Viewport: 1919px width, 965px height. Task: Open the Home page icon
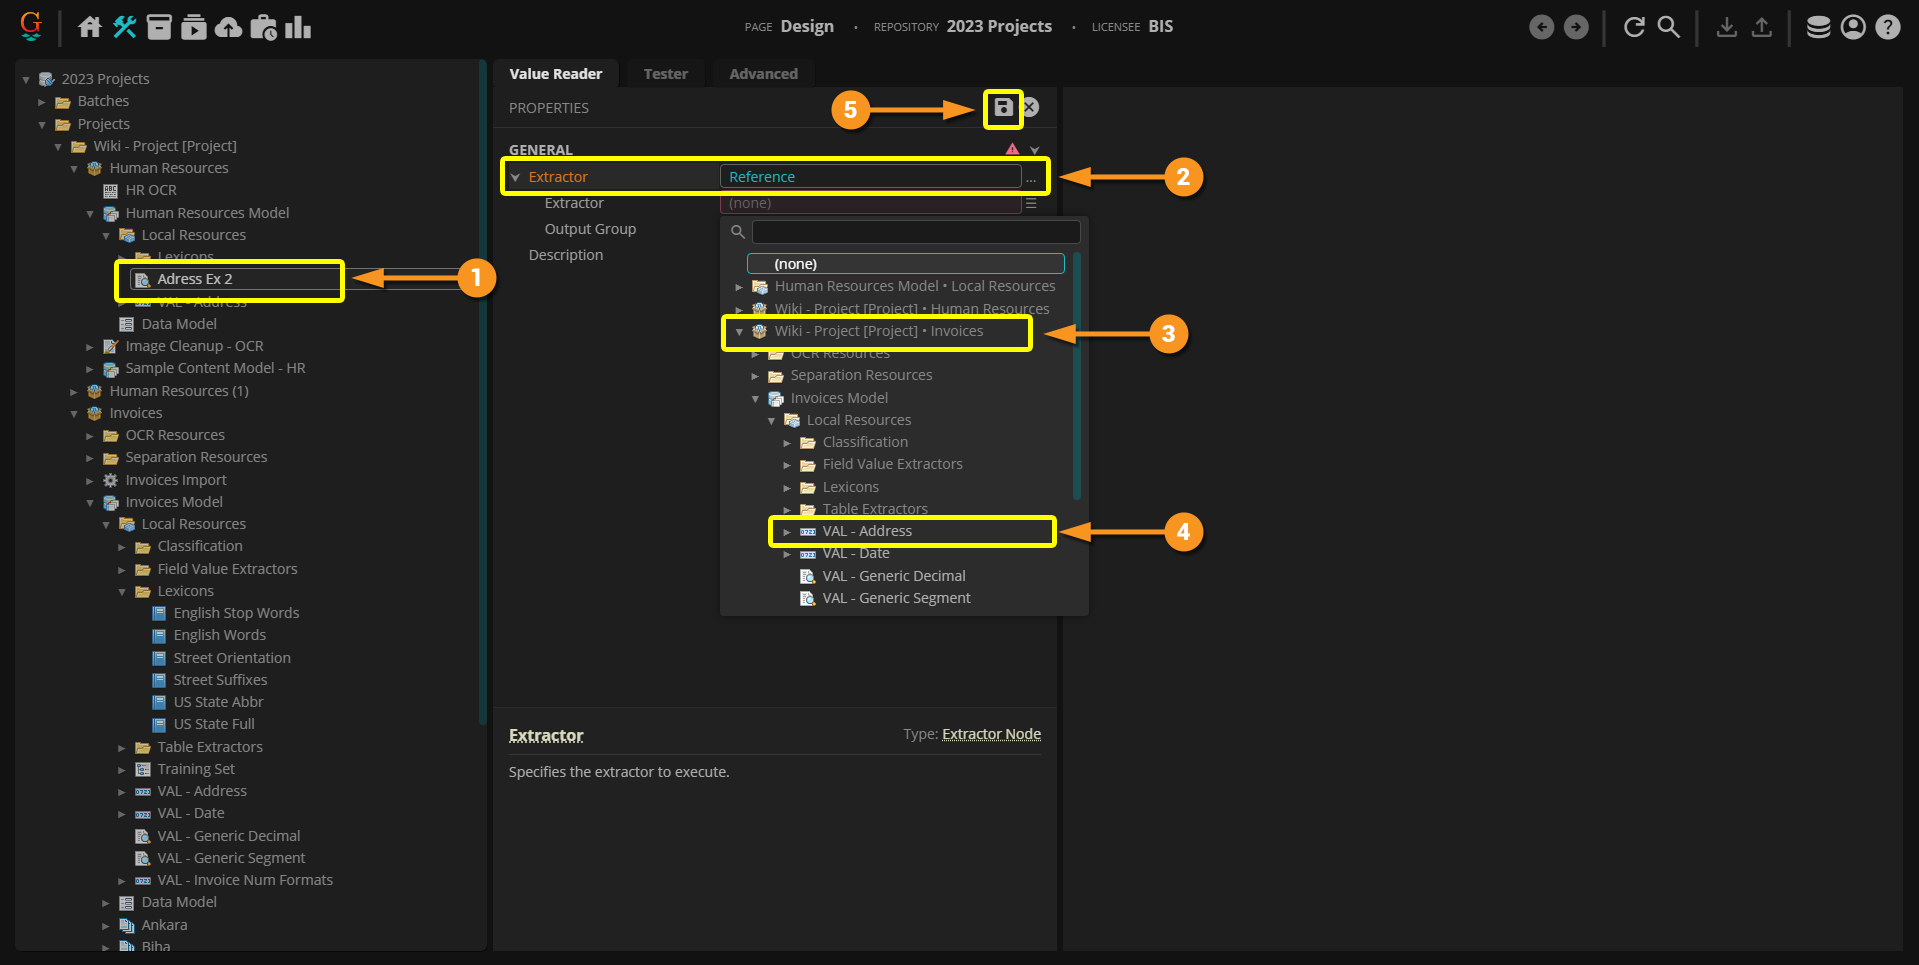90,27
